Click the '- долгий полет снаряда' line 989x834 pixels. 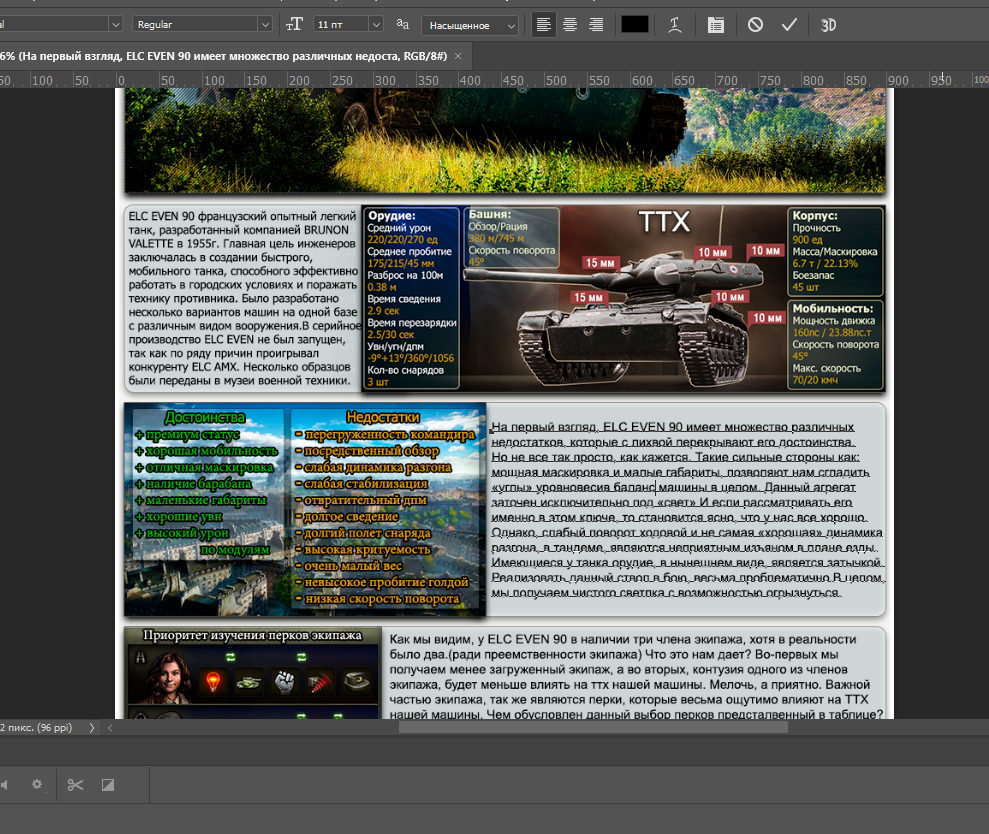coord(363,533)
